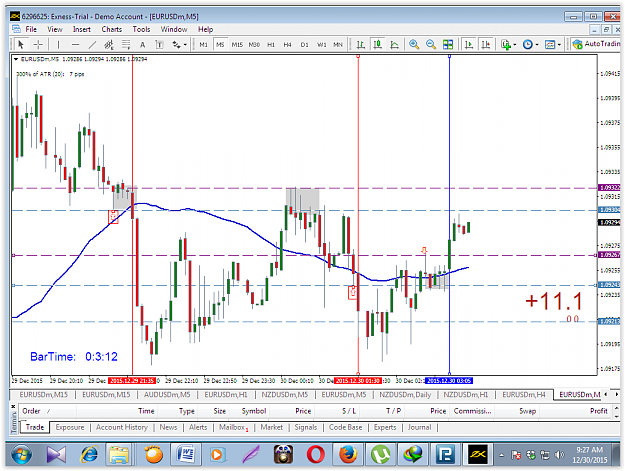The height and width of the screenshot is (471, 625).
Task: Switch to AUDUSDm,M5 chart tab
Action: point(167,394)
